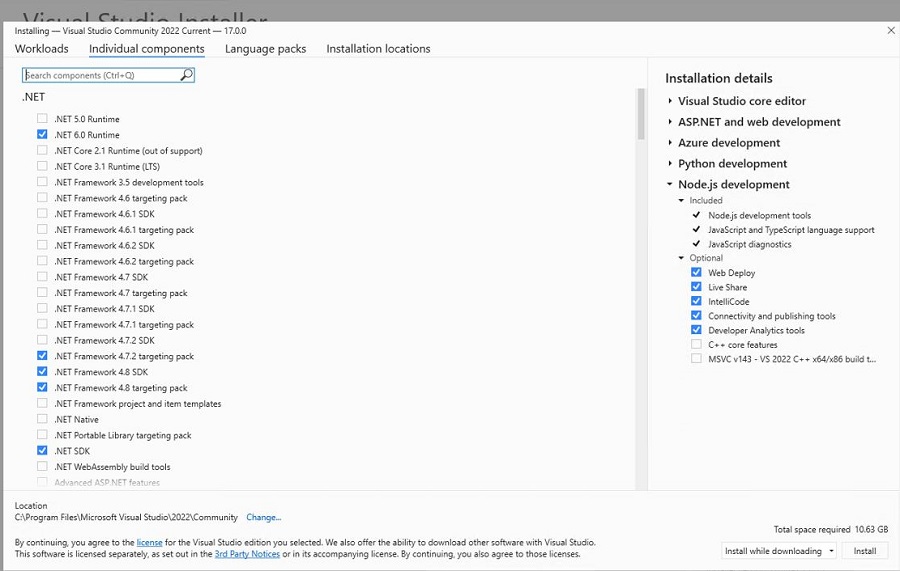Image resolution: width=900 pixels, height=571 pixels.
Task: Click the search magnifier icon
Action: (x=187, y=75)
